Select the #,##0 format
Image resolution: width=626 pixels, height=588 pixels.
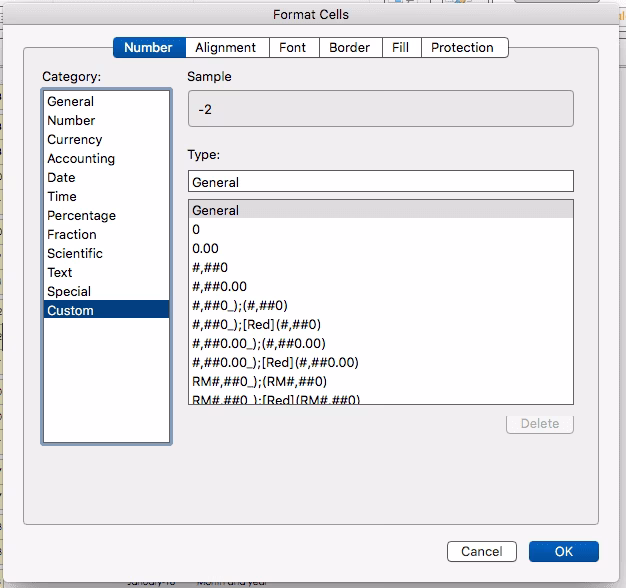pyautogui.click(x=381, y=267)
